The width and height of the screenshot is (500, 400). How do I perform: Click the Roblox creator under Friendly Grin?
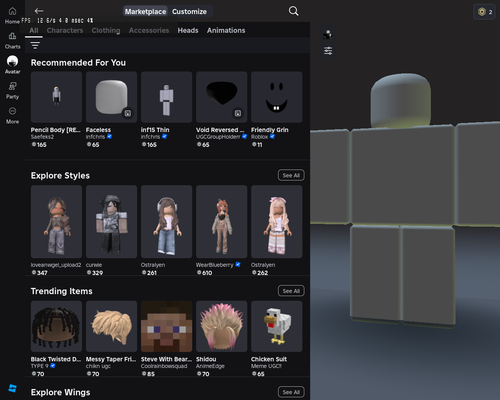[x=259, y=137]
